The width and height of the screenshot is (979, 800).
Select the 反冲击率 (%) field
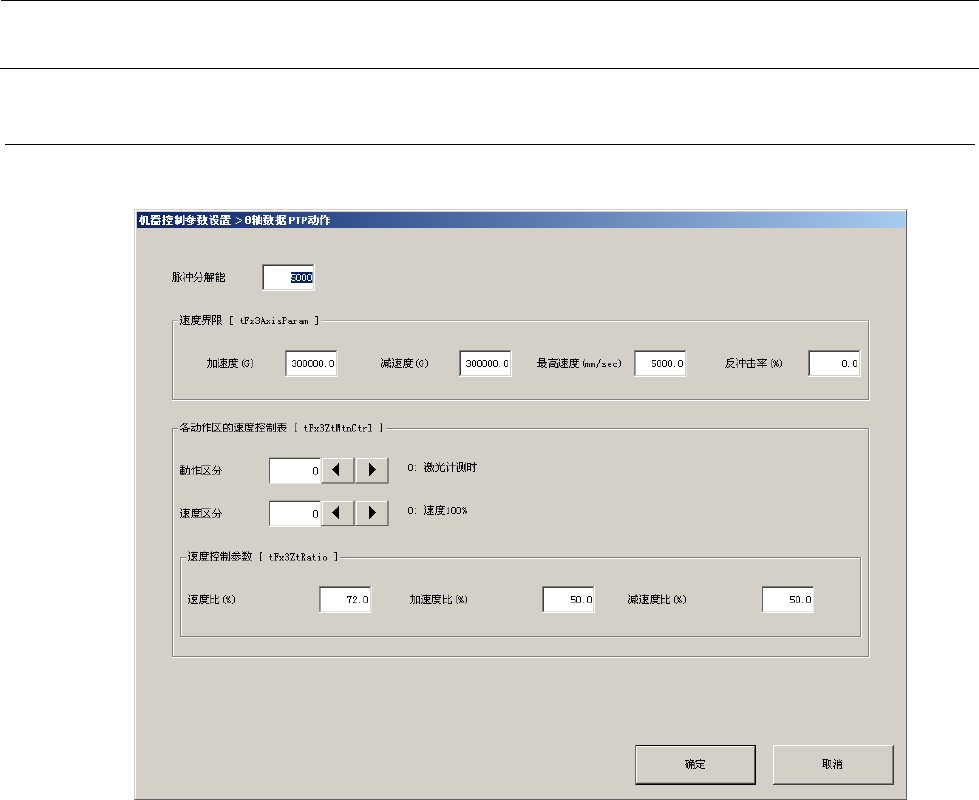(x=834, y=364)
